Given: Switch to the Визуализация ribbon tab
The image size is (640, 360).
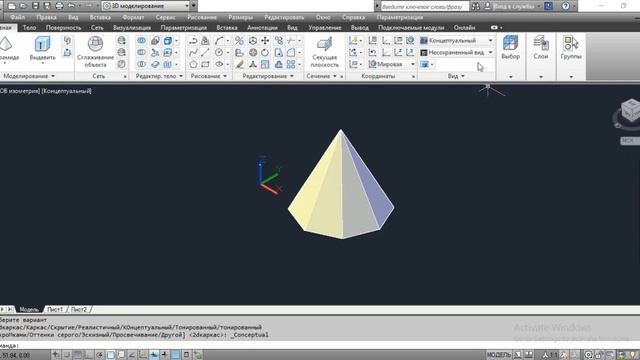Looking at the screenshot, I should click(x=132, y=27).
